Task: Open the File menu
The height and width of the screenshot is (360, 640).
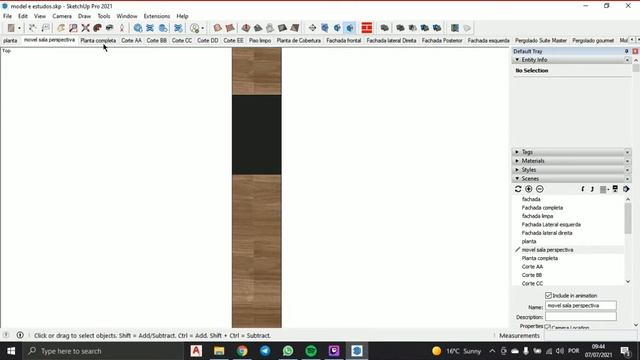Action: tap(7, 16)
